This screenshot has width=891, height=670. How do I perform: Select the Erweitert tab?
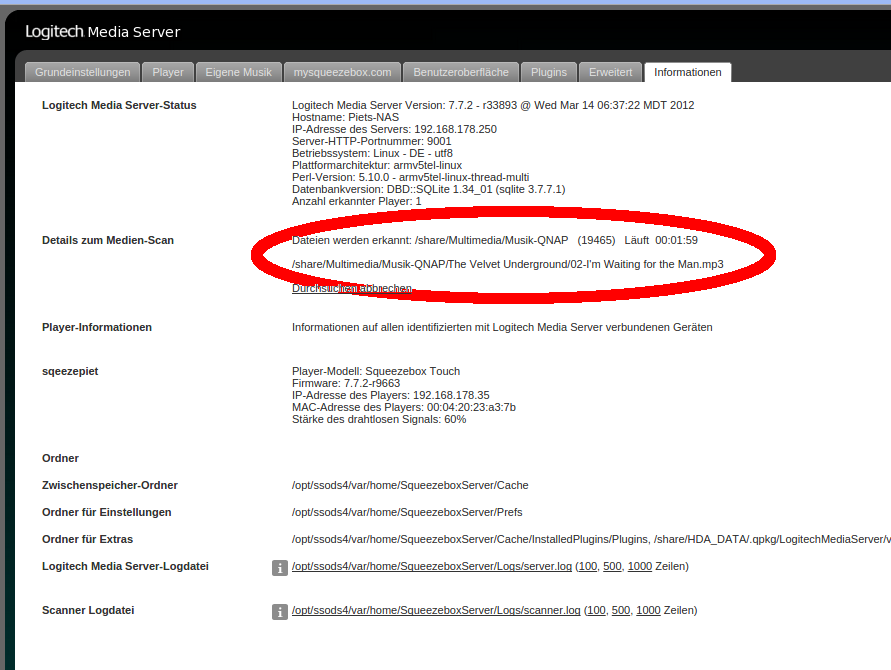[610, 72]
